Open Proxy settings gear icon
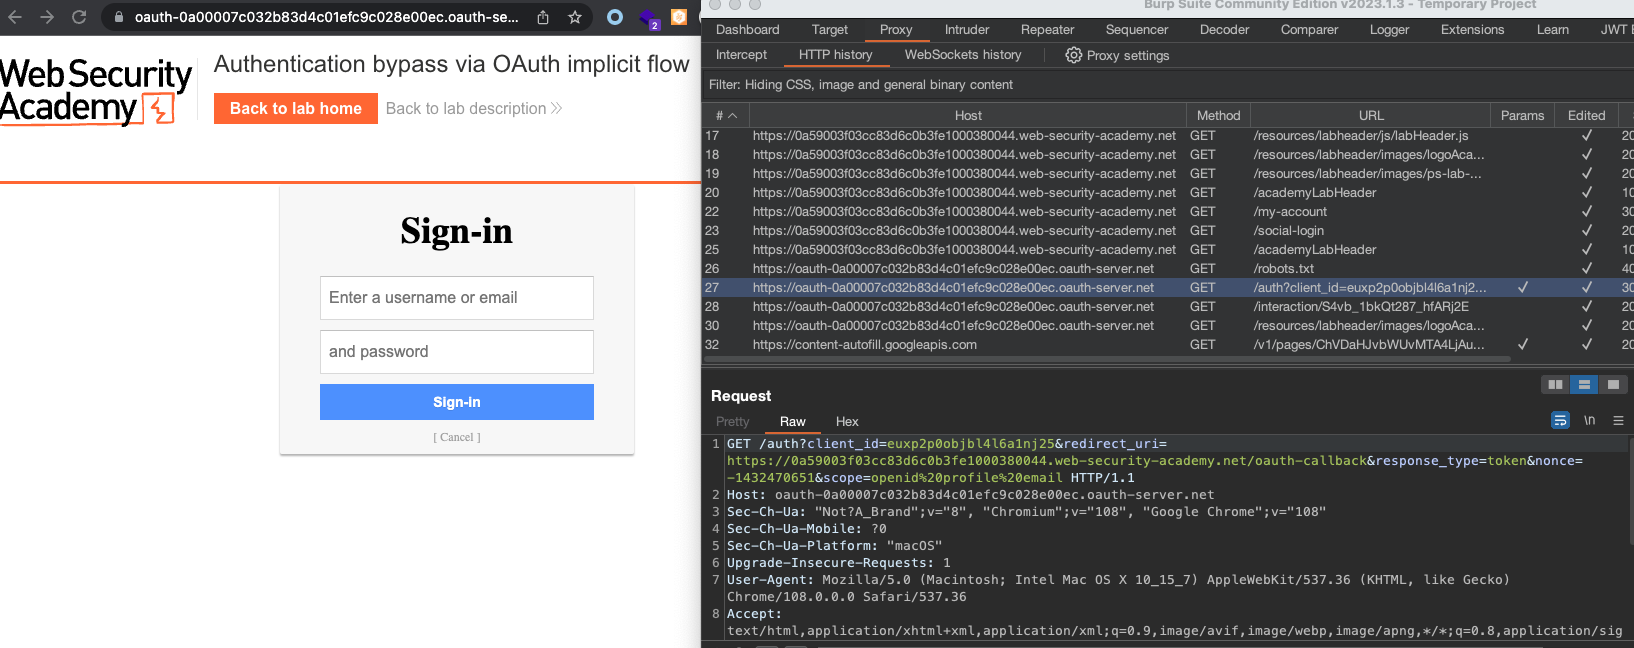The height and width of the screenshot is (648, 1634). (1073, 55)
